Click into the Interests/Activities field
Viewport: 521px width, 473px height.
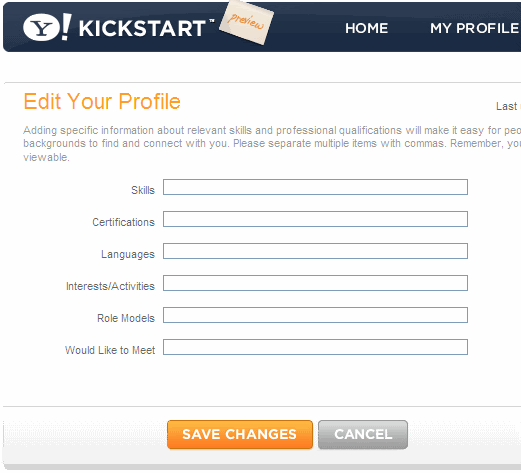315,283
